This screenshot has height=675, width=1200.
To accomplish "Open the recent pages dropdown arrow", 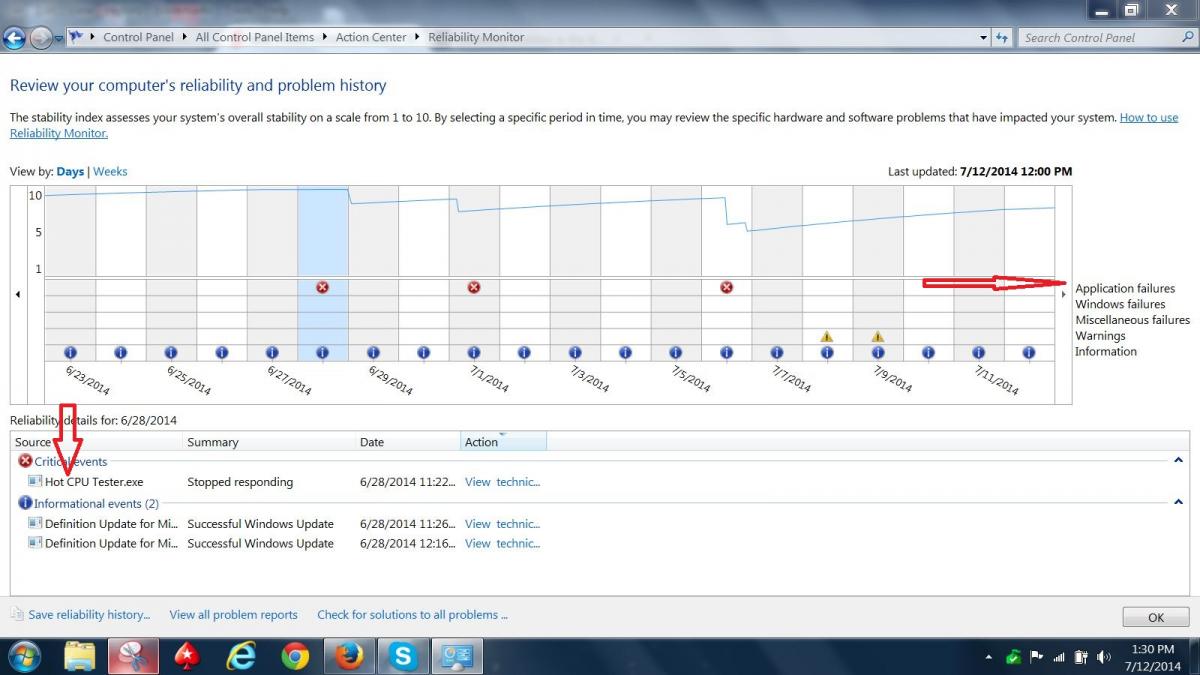I will [x=59, y=39].
